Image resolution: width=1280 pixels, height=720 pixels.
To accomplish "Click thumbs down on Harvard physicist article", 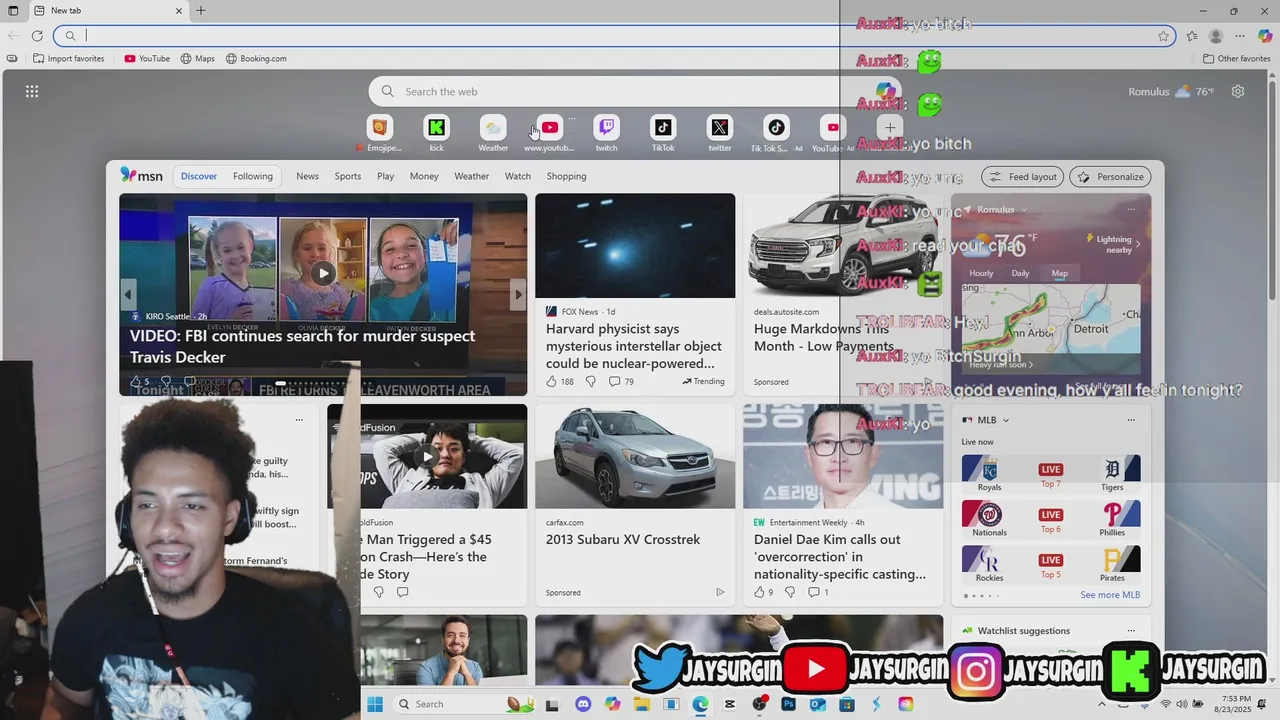I will 590,381.
